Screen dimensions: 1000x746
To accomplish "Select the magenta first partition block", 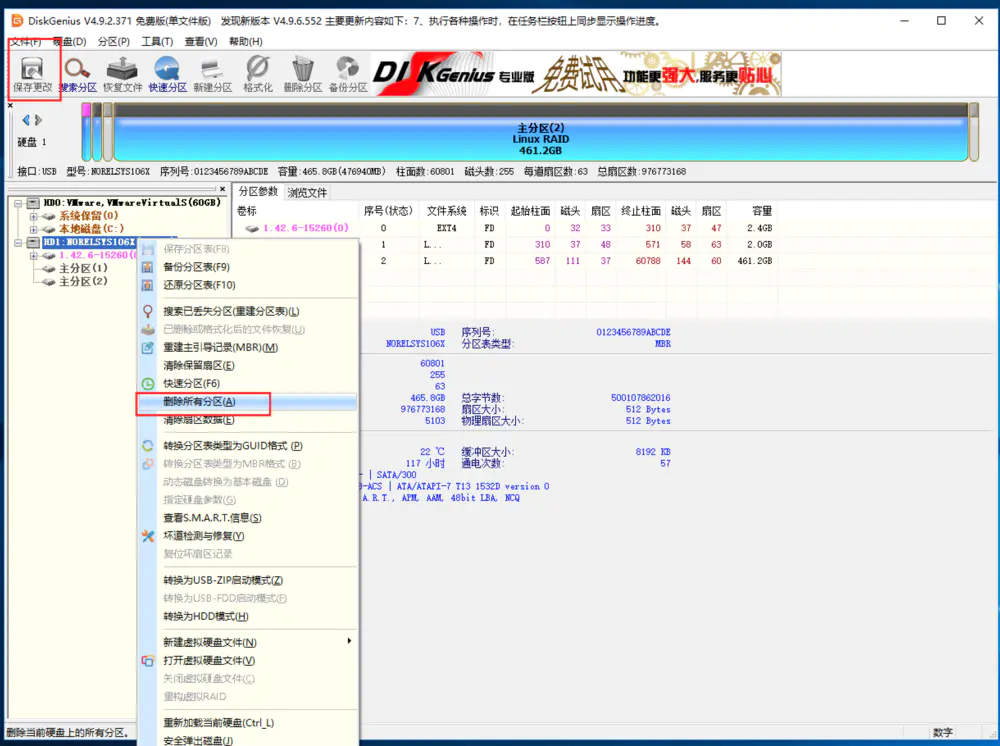I will point(86,133).
